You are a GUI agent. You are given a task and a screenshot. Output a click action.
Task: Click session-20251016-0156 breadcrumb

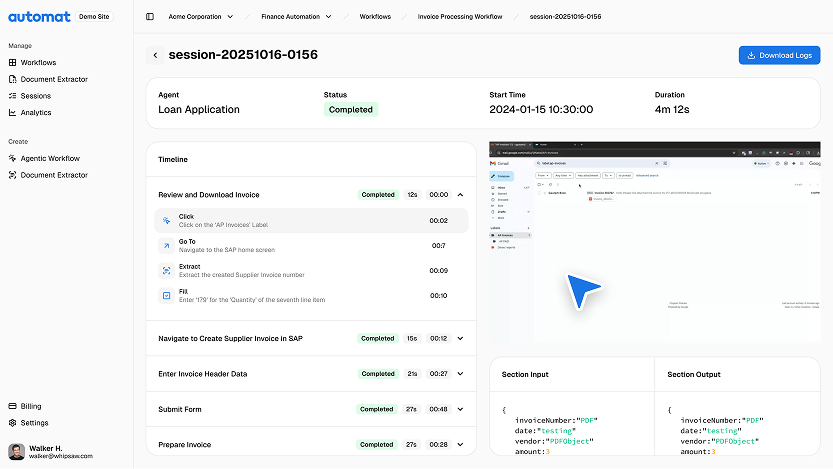[x=565, y=16]
